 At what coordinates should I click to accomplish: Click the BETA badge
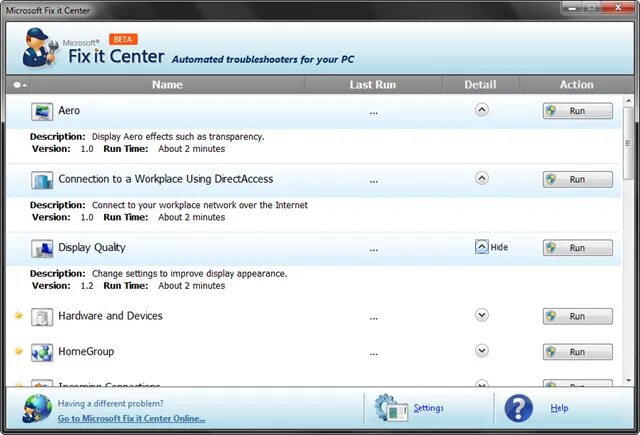click(123, 39)
